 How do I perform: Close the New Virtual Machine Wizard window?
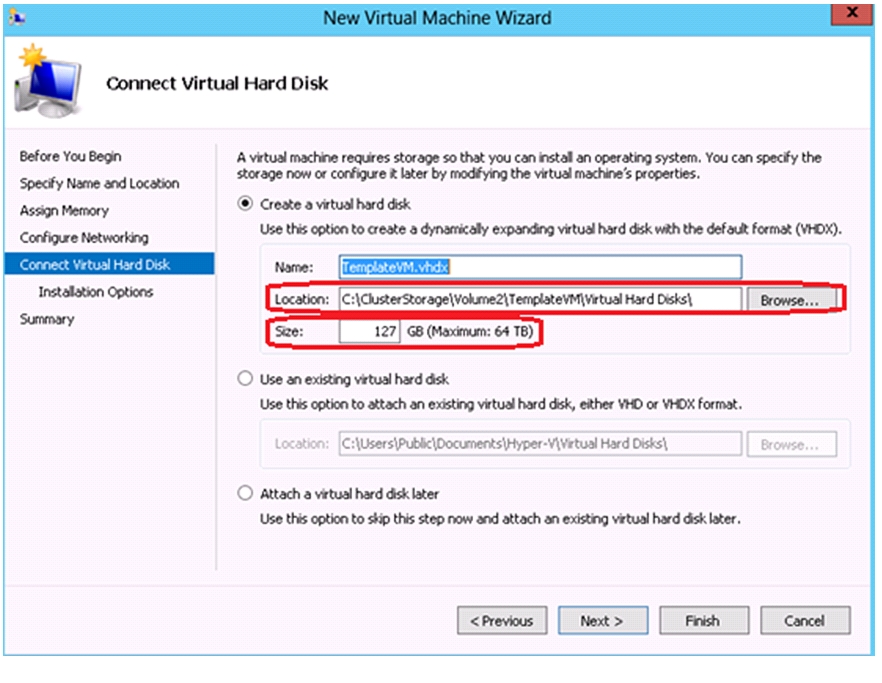pyautogui.click(x=852, y=14)
